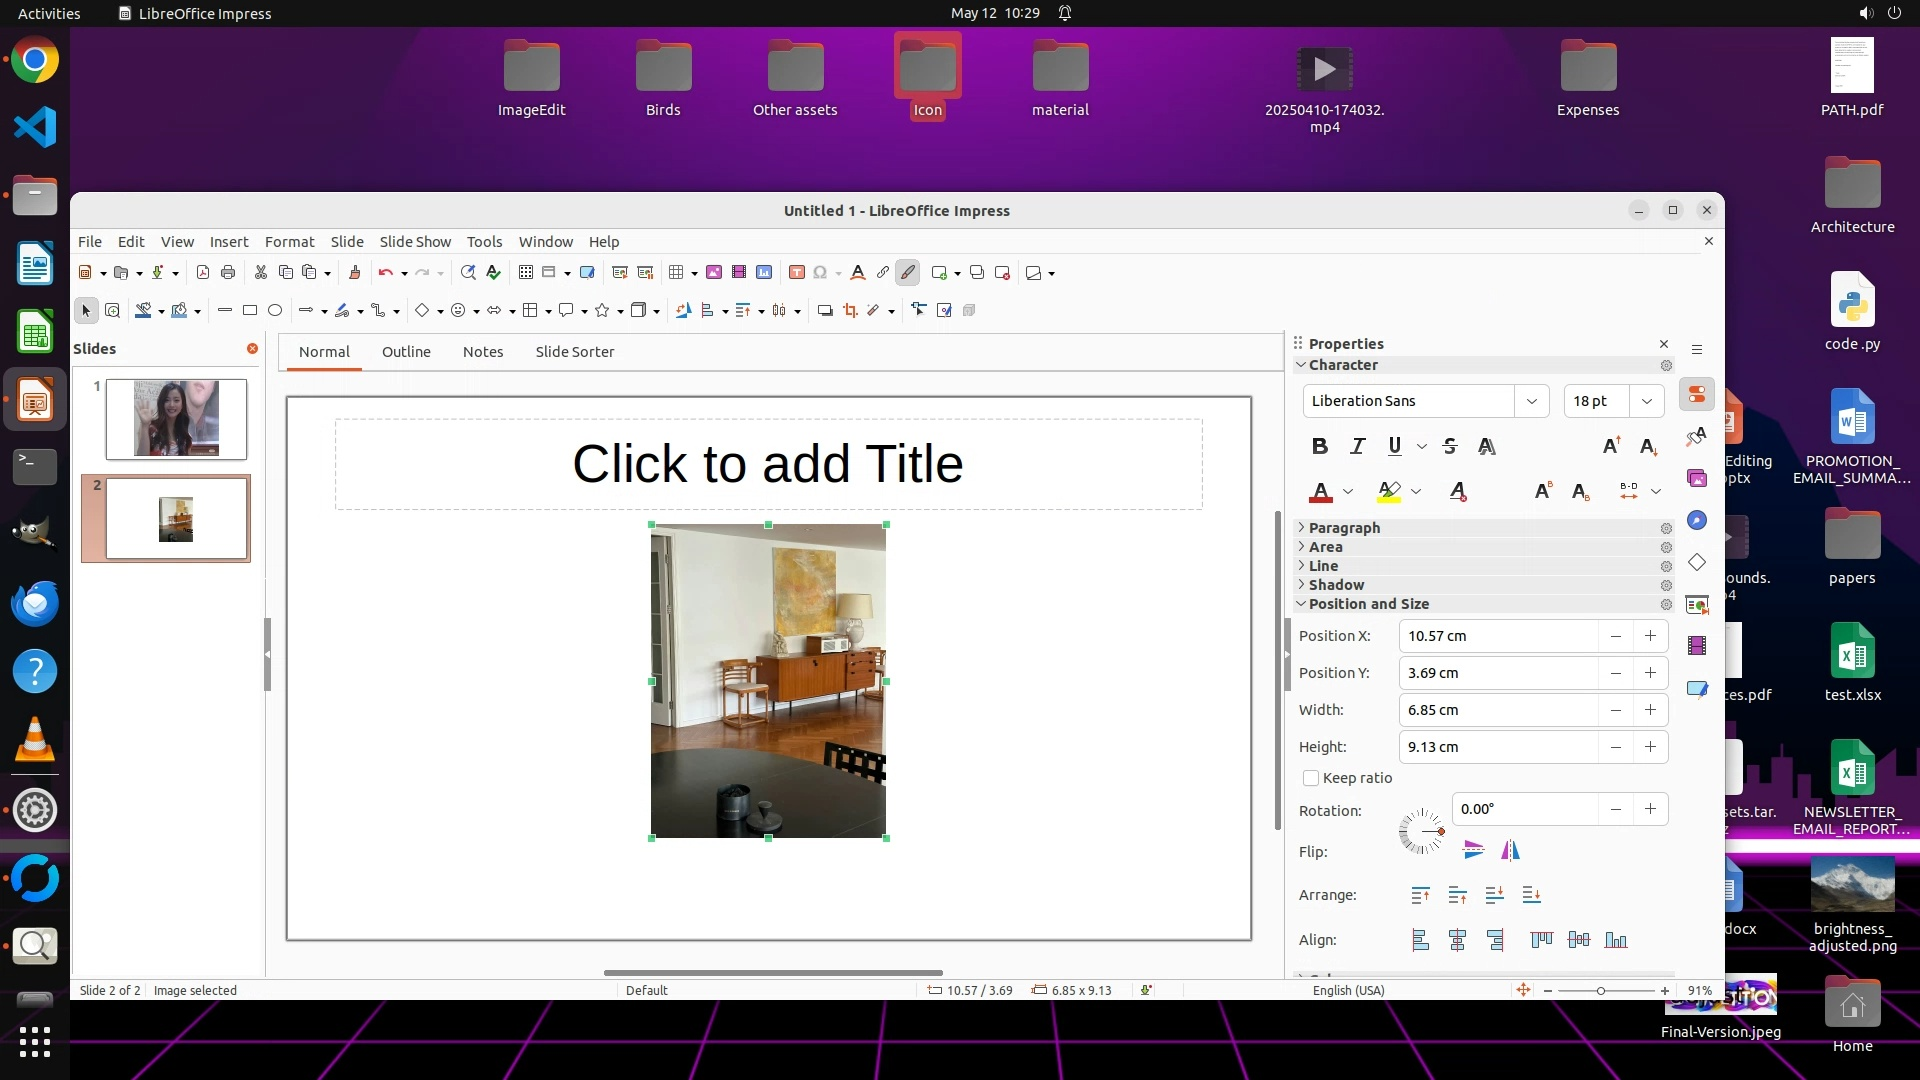Select the Ellipse drawing tool
The width and height of the screenshot is (1920, 1080).
click(x=275, y=311)
